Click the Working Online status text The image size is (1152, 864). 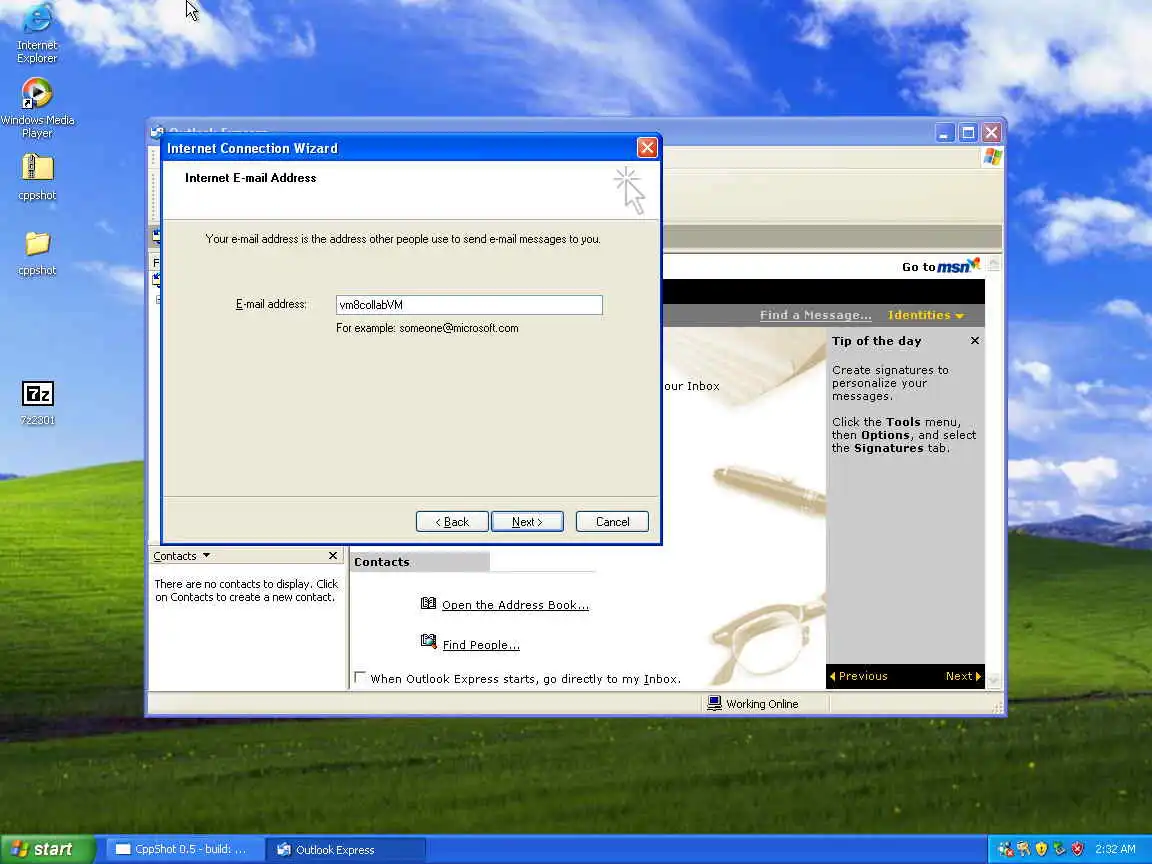(x=762, y=704)
